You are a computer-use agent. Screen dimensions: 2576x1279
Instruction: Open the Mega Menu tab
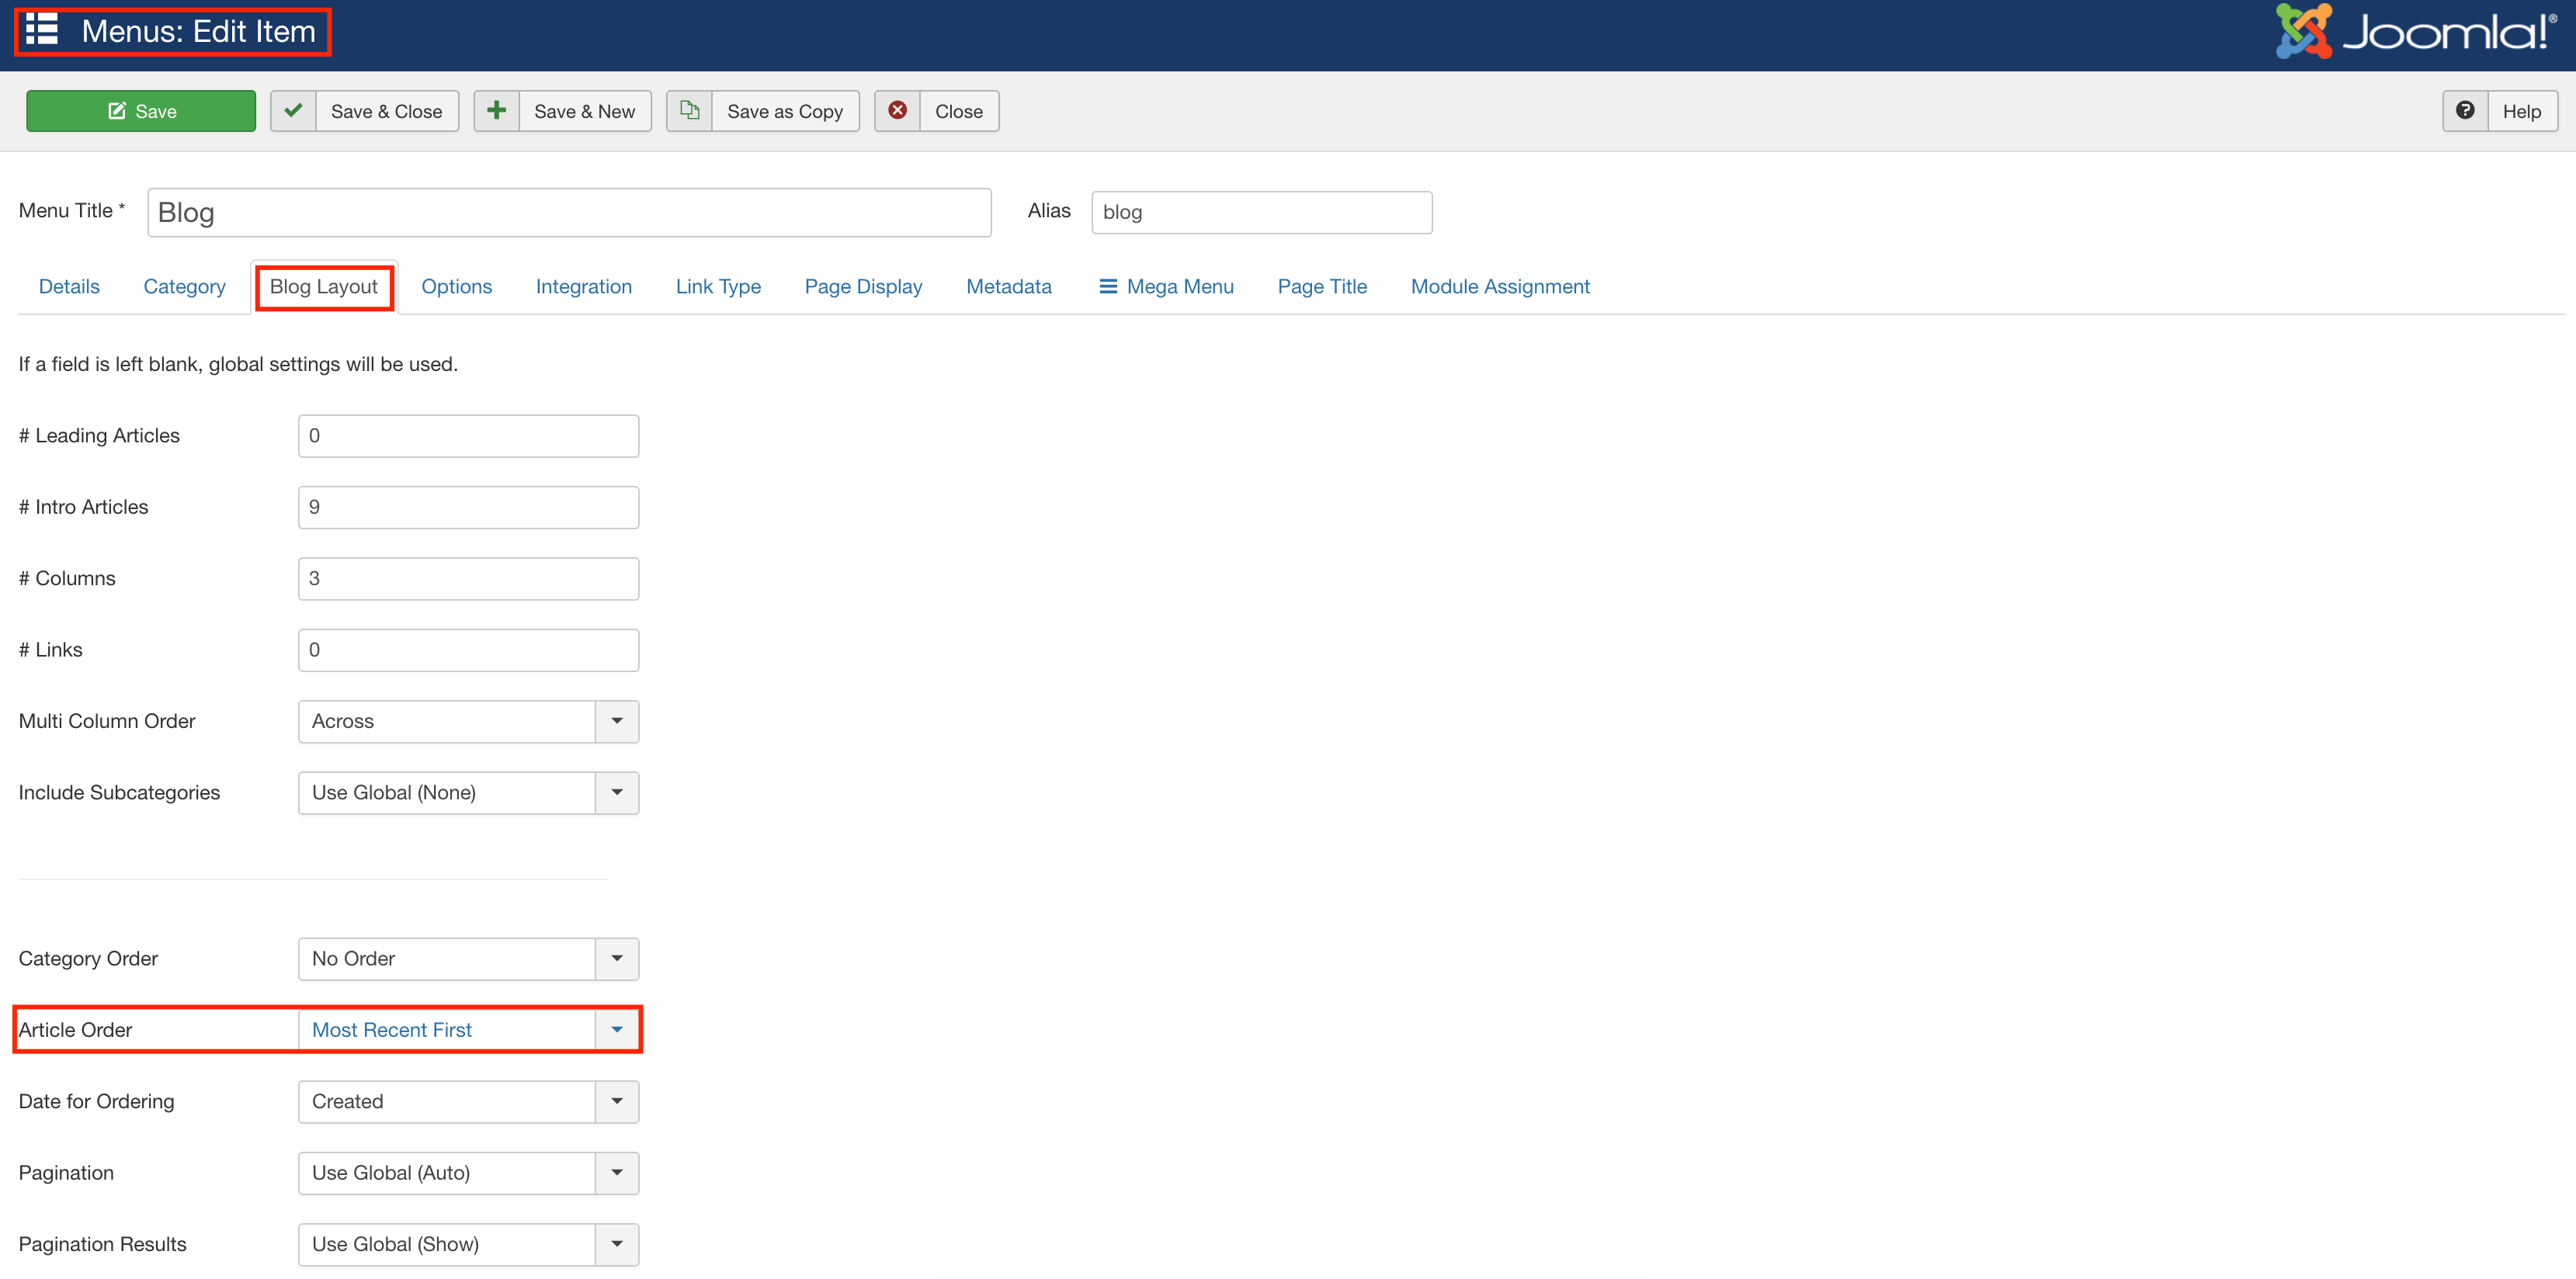pos(1166,287)
